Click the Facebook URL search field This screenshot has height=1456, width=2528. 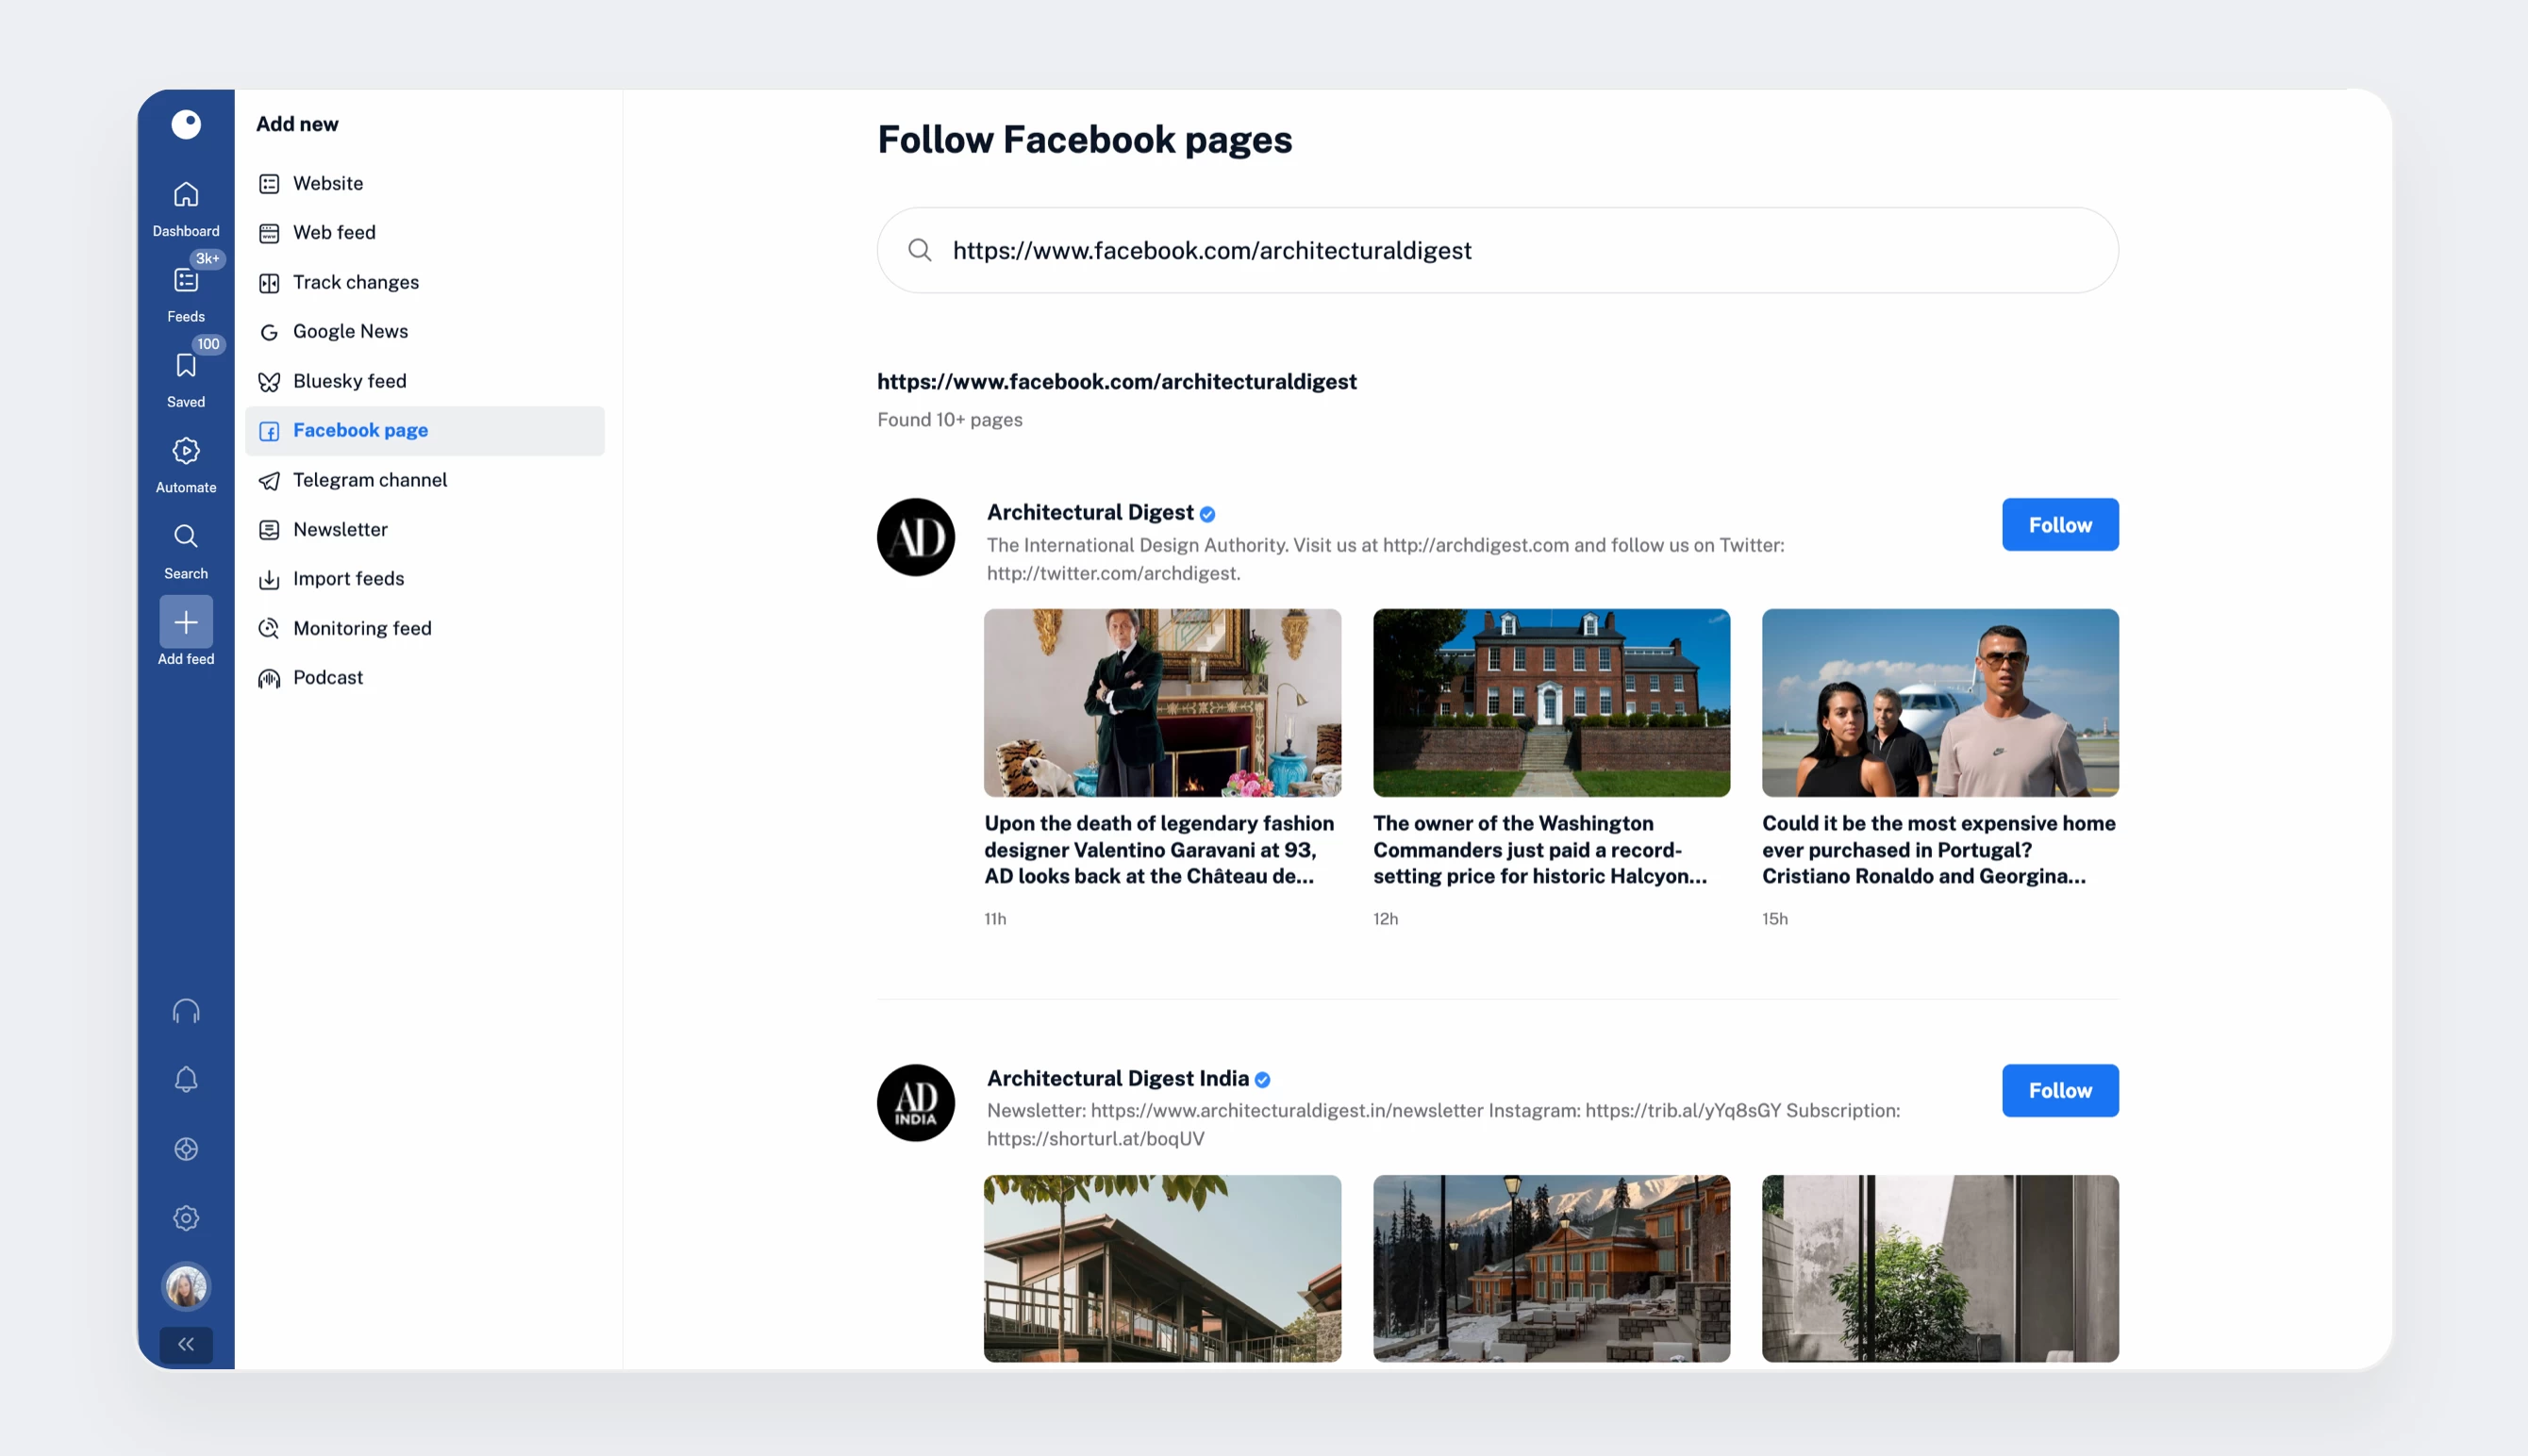pyautogui.click(x=1497, y=250)
